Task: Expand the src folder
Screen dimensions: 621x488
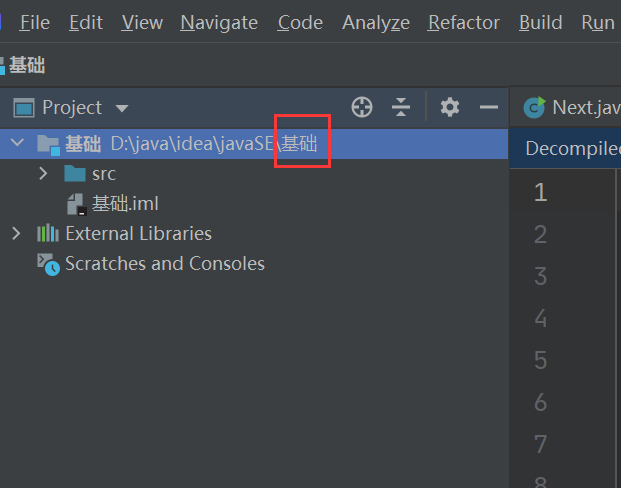Action: [43, 173]
